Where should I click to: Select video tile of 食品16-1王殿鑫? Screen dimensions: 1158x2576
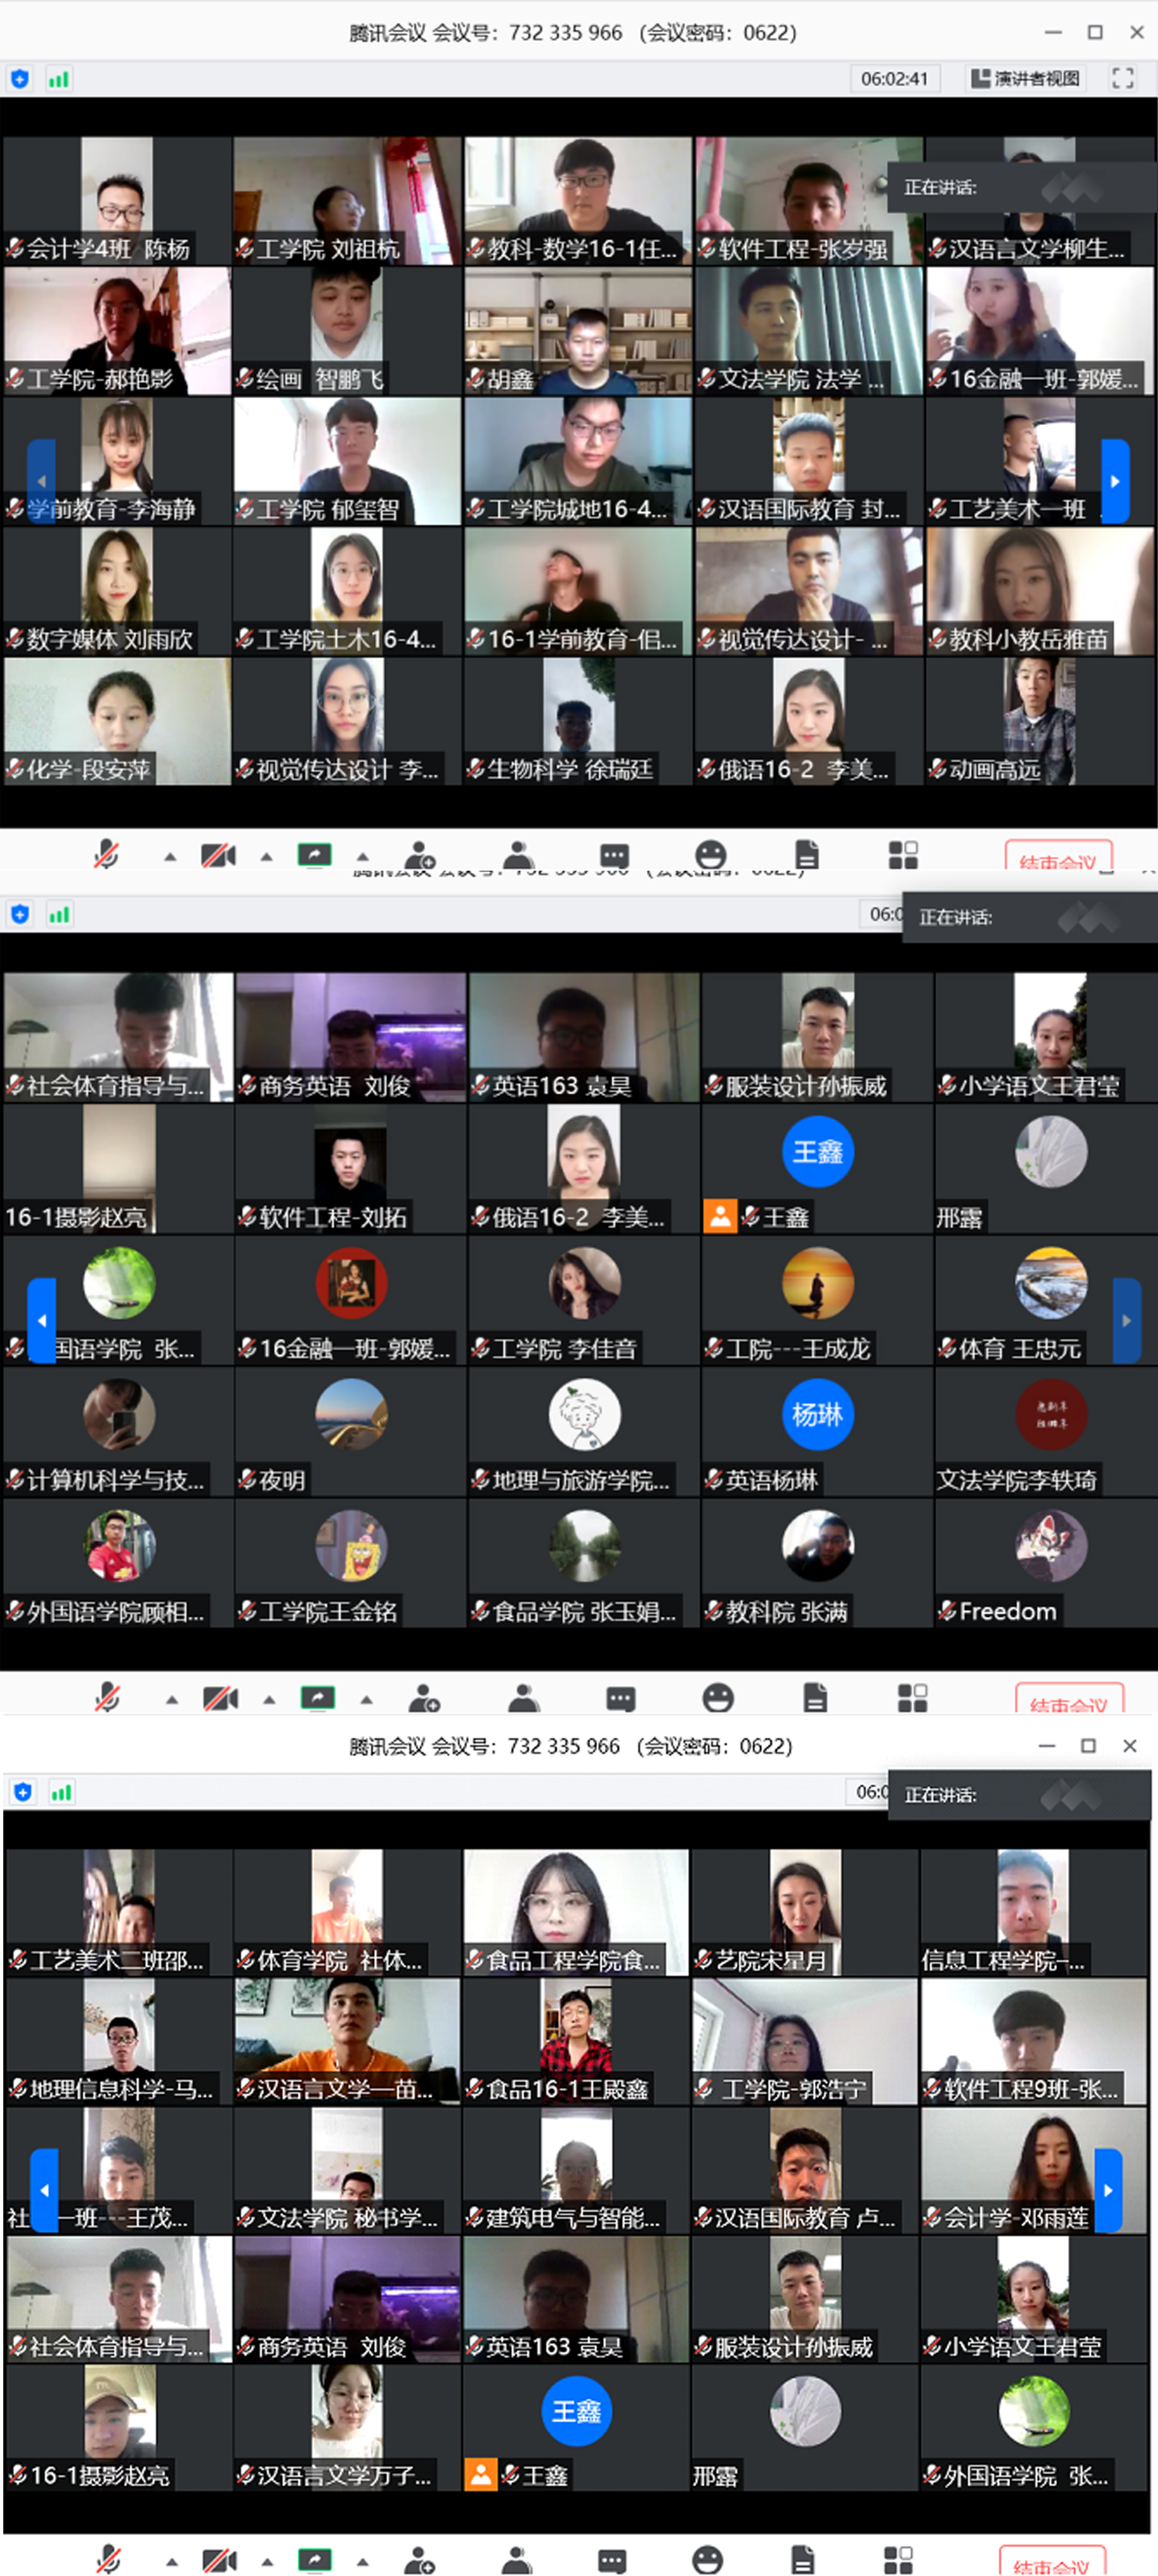576,2042
